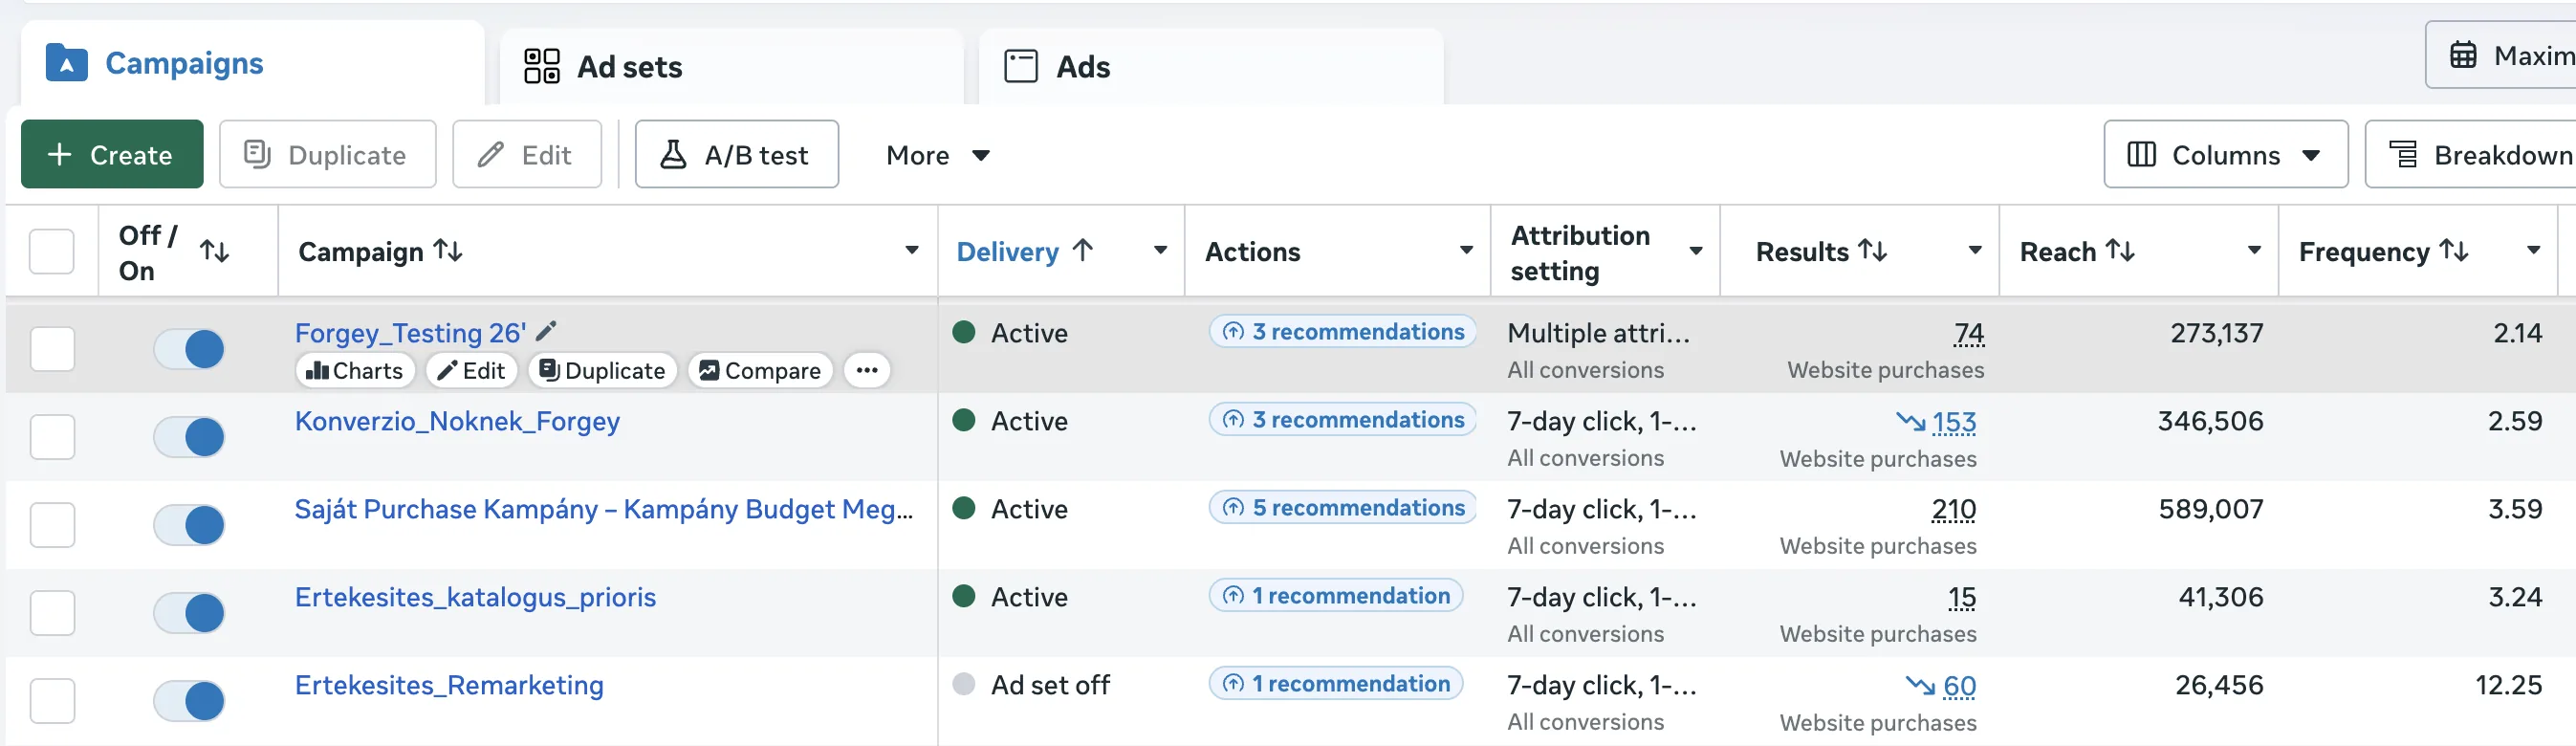Switch to the Ads tab
Screen dimensions: 2576x746
(1210, 67)
